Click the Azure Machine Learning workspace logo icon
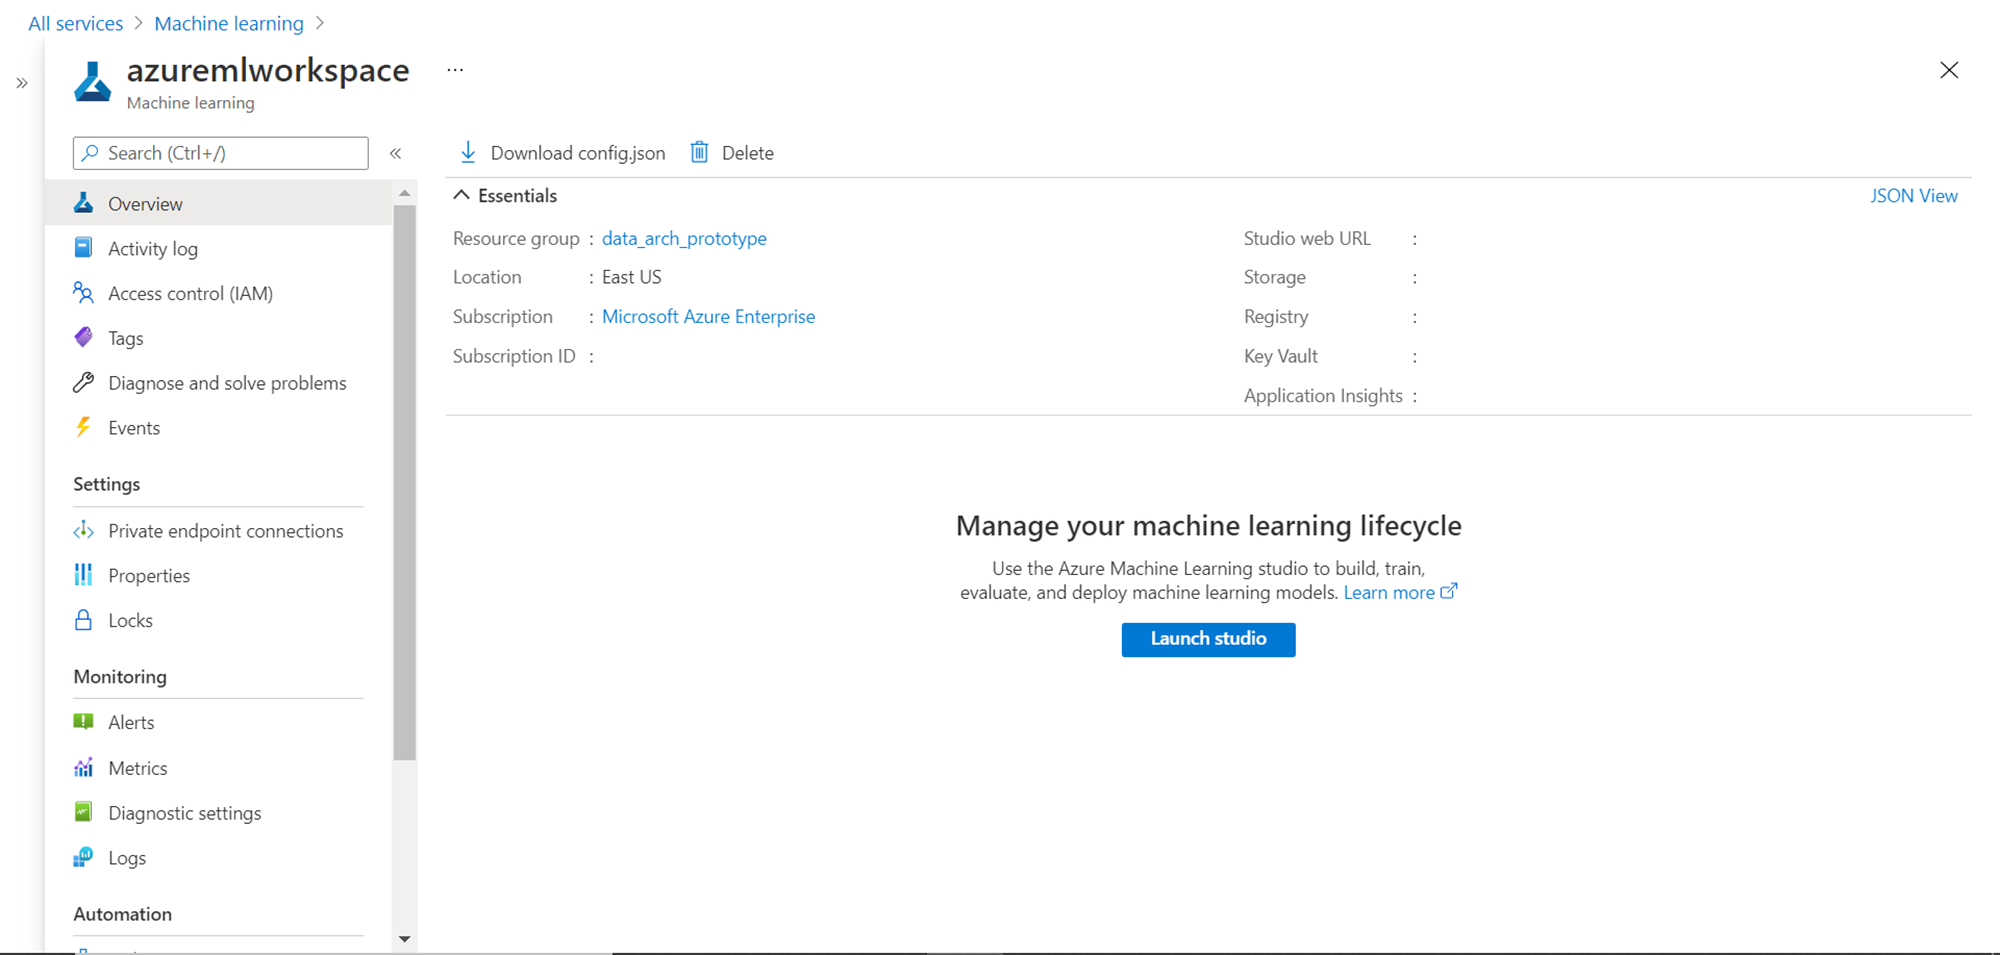Viewport: 2000px width, 955px height. 92,82
